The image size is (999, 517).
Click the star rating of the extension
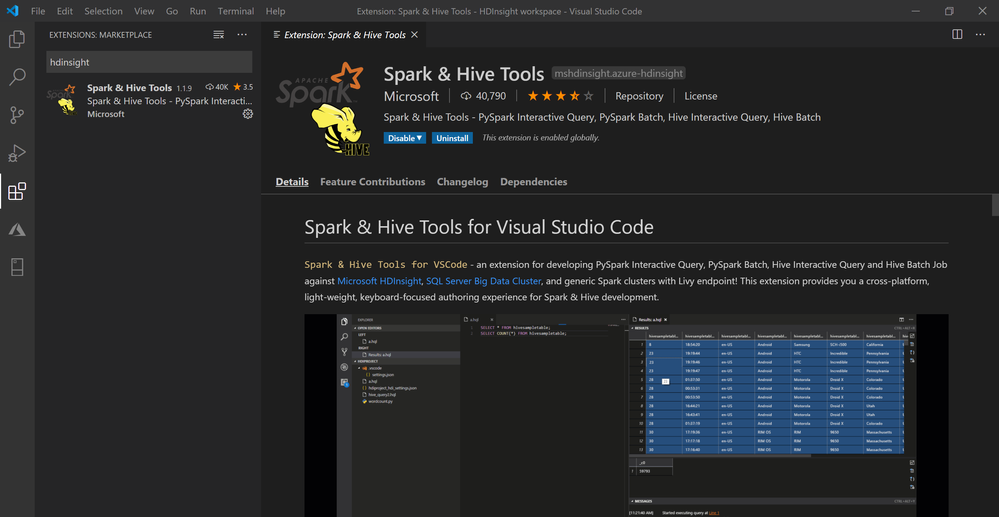pos(560,96)
